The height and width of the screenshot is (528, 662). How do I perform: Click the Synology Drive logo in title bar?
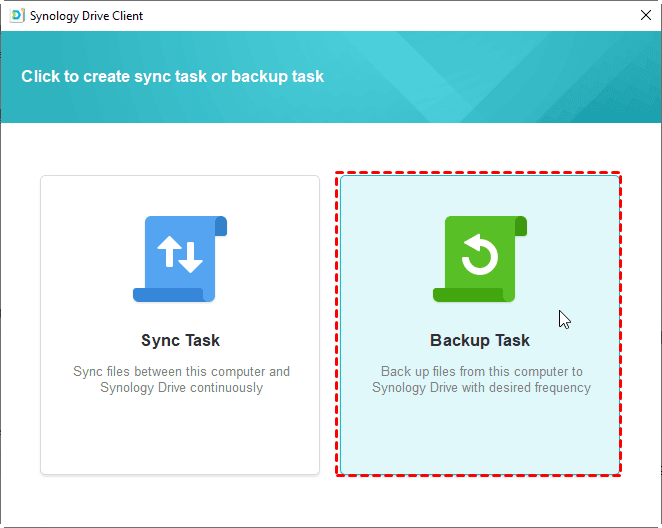(x=16, y=15)
